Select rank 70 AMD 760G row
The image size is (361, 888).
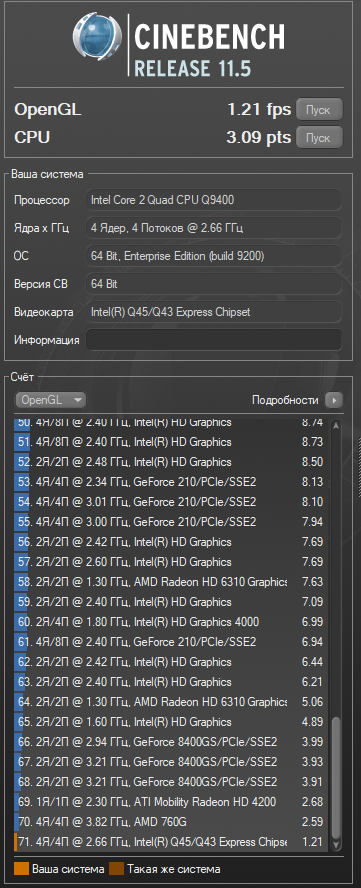point(171,822)
